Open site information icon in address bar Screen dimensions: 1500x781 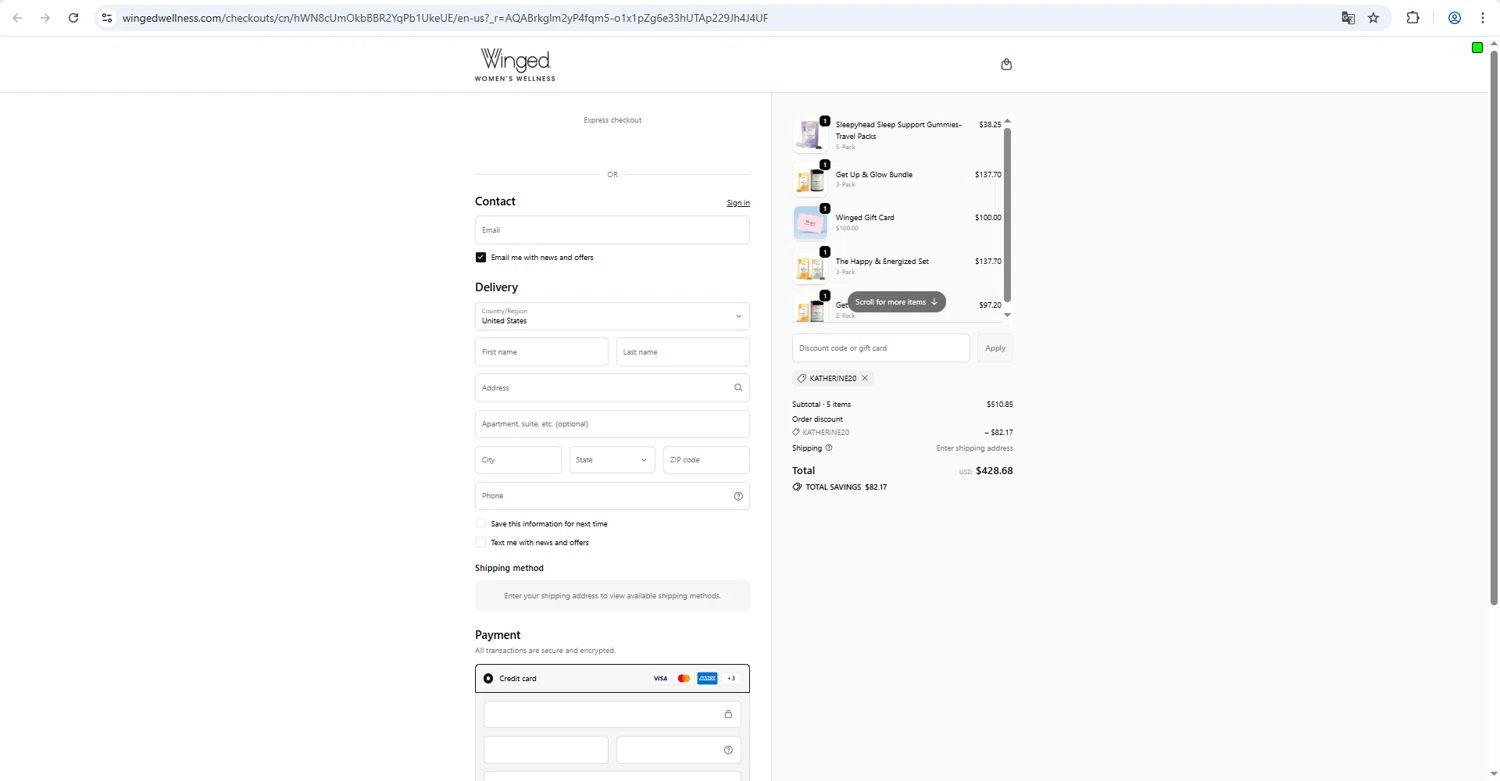107,18
